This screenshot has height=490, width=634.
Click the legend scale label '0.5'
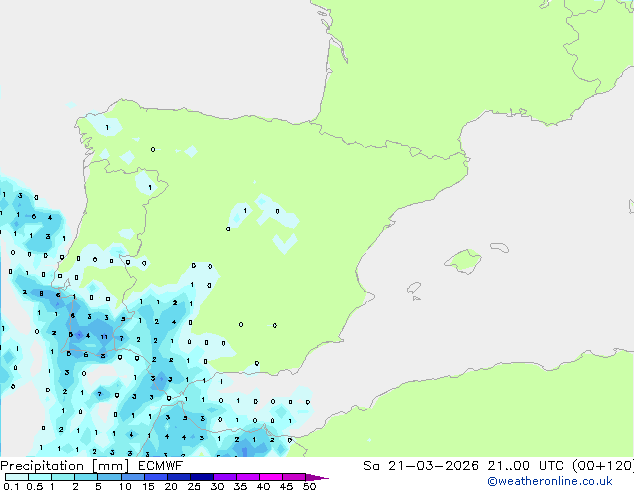pos(35,486)
